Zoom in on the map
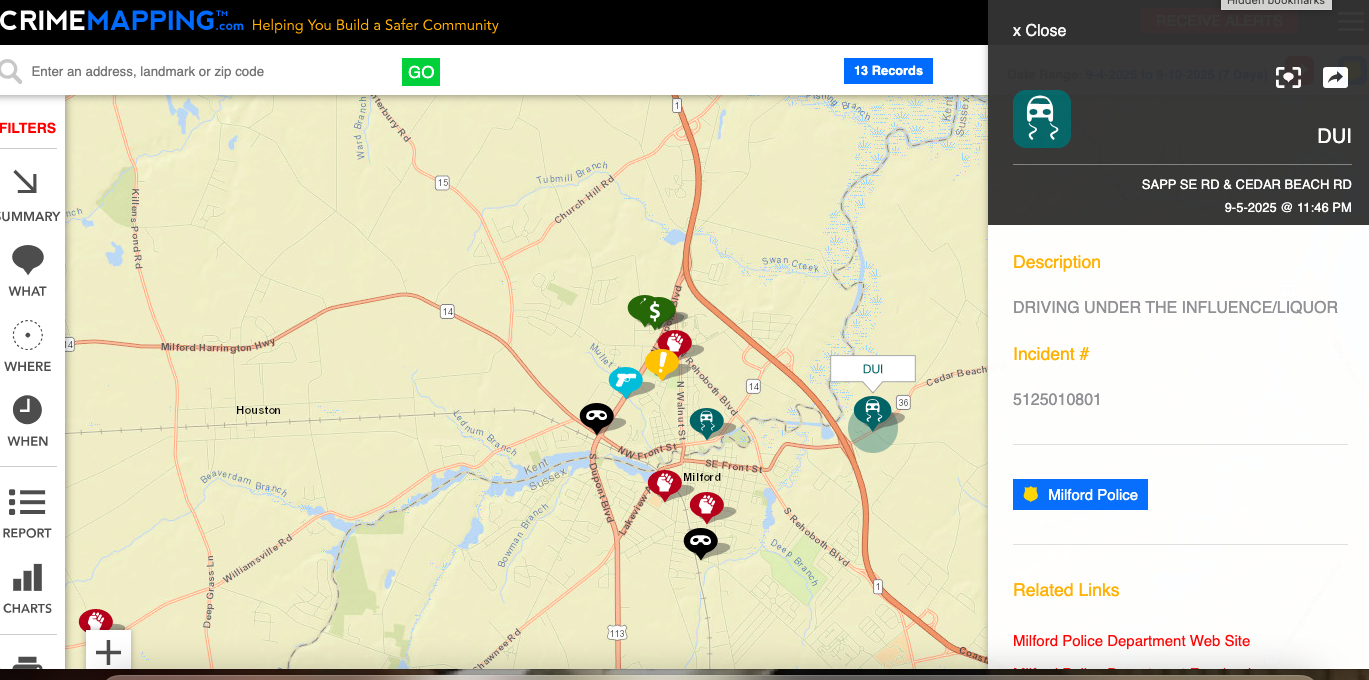Viewport: 1369px width, 680px height. [x=108, y=653]
